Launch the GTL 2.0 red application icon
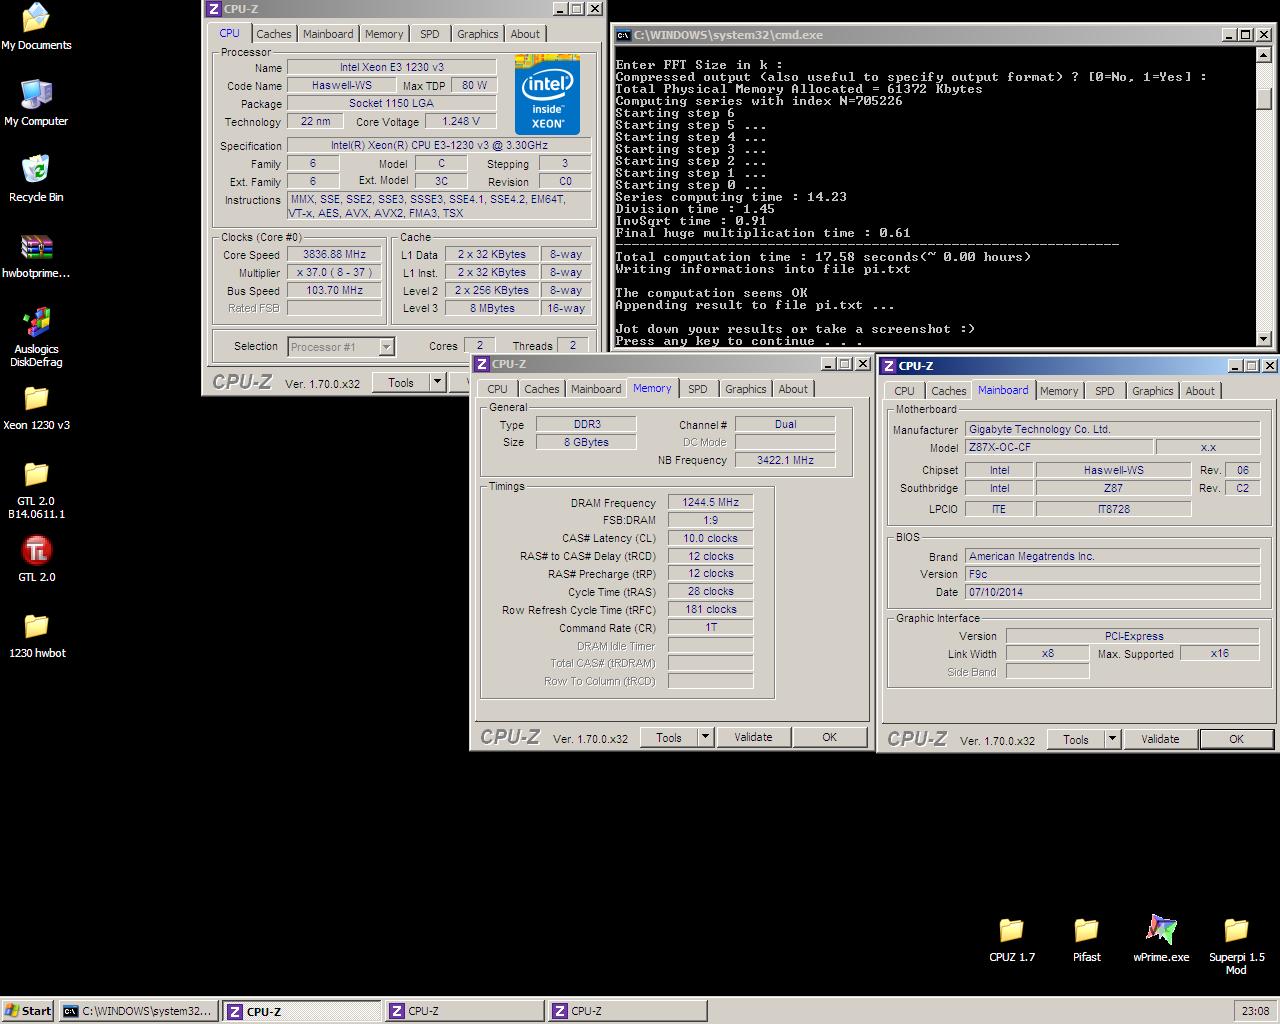Viewport: 1280px width, 1024px height. point(36,550)
